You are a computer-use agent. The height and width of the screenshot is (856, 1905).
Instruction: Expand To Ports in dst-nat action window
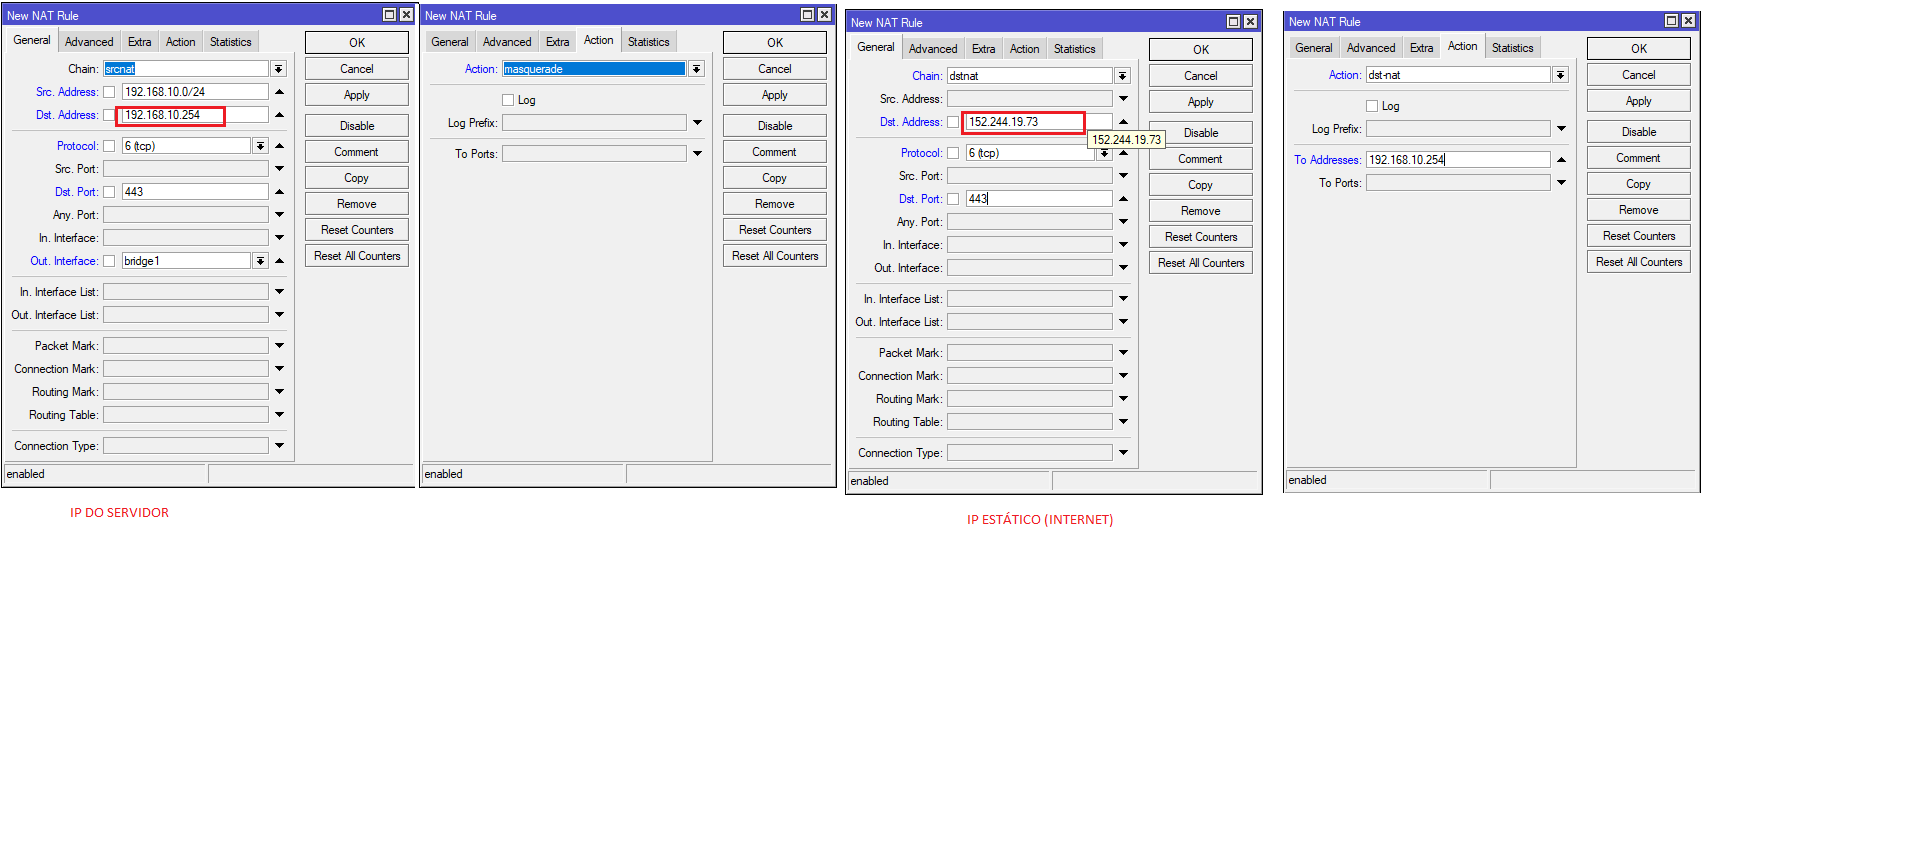(x=1561, y=183)
